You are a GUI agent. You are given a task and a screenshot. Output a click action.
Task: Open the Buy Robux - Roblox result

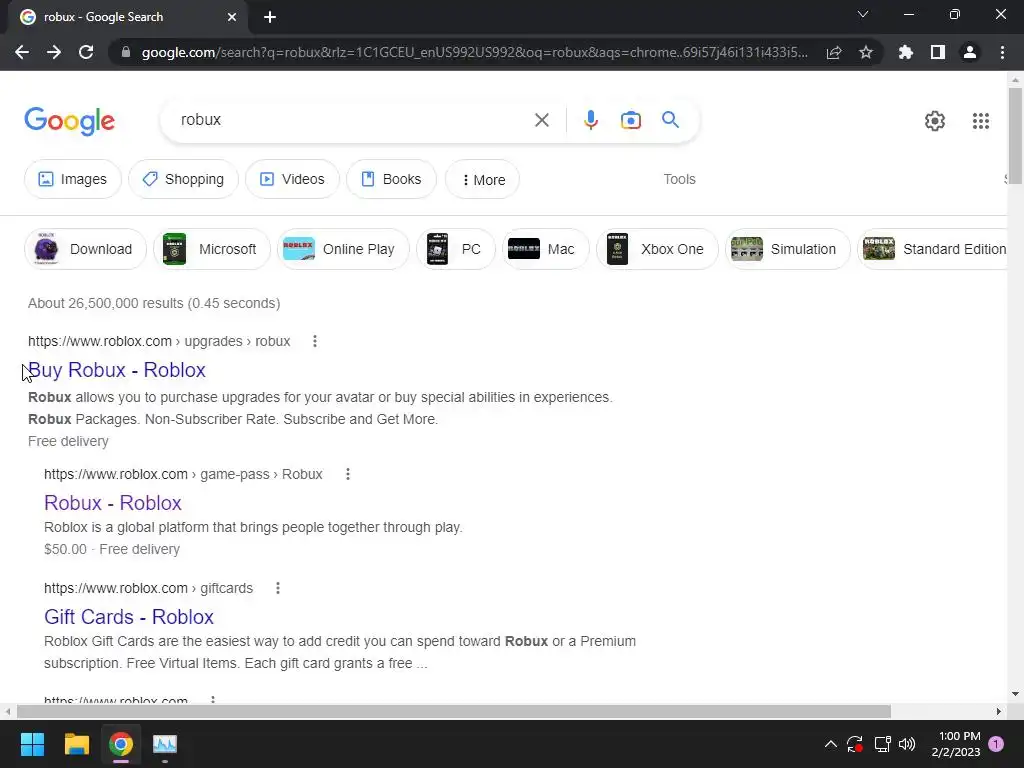point(117,370)
